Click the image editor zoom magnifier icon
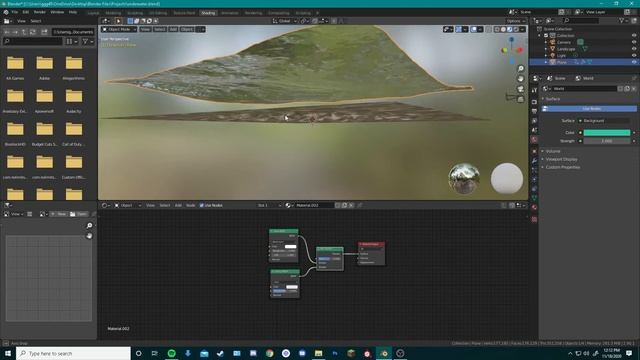 (x=89, y=226)
